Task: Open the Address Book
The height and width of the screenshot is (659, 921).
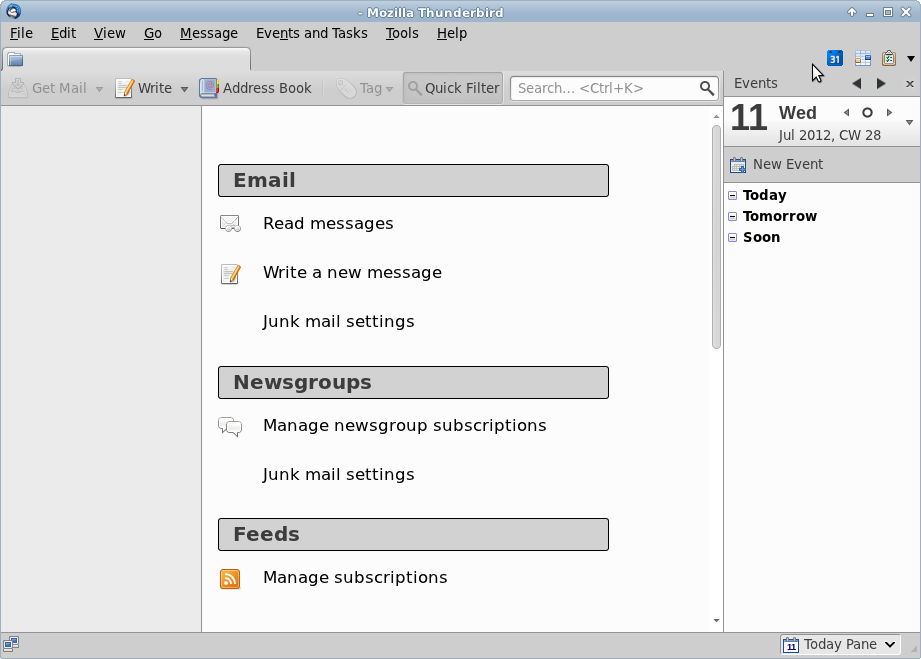Action: 255,88
